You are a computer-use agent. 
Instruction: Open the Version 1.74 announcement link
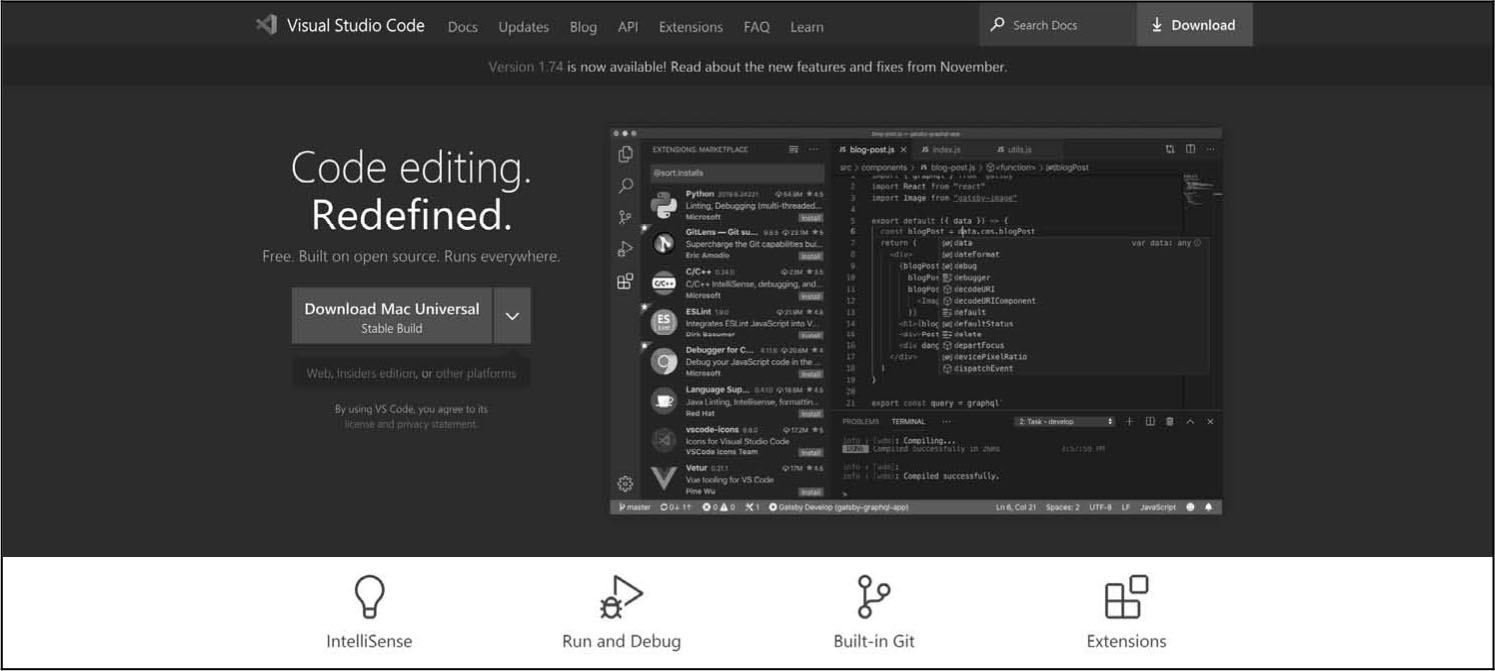click(526, 67)
